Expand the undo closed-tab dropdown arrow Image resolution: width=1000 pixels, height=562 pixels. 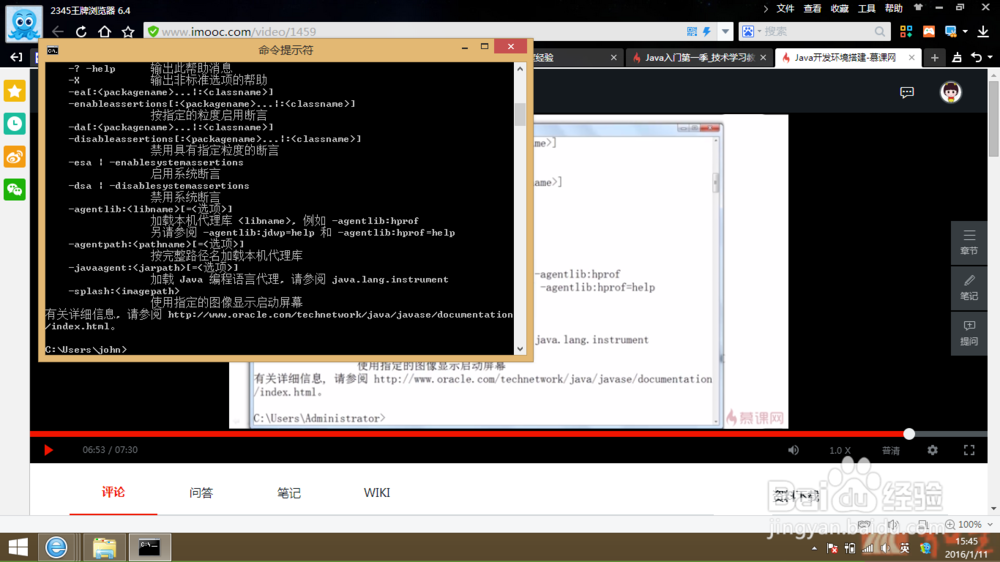point(990,57)
